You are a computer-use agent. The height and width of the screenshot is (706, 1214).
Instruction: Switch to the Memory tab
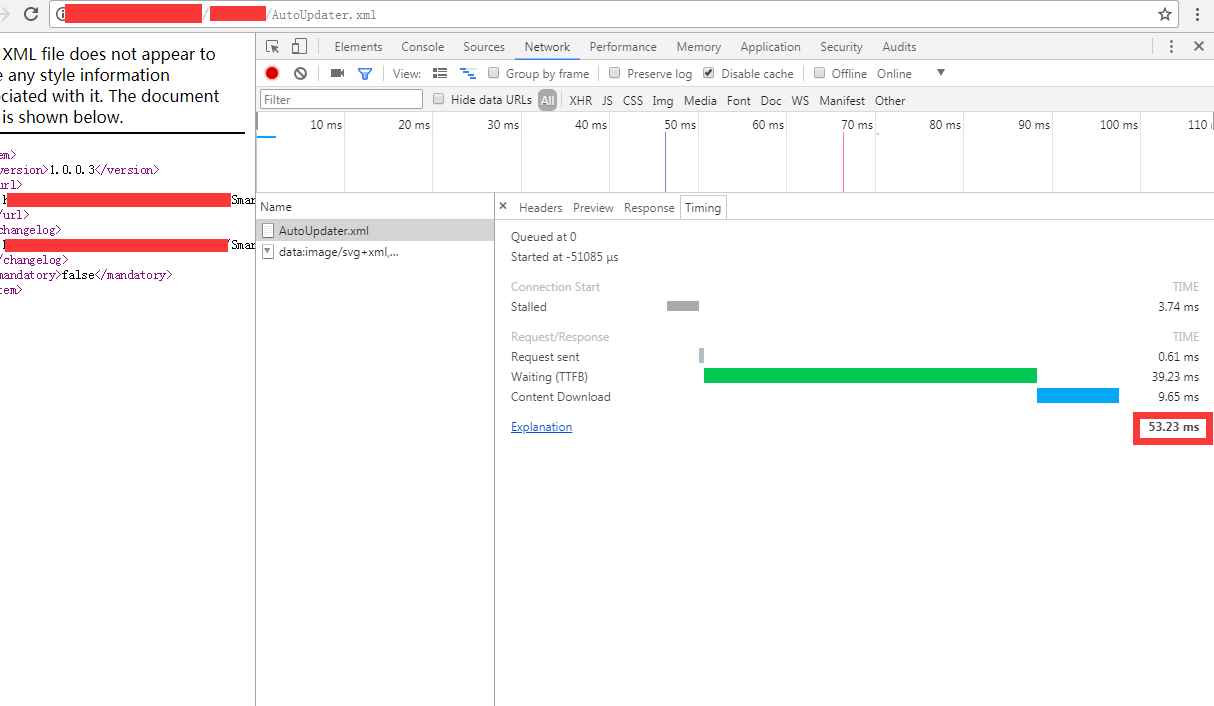coord(698,47)
